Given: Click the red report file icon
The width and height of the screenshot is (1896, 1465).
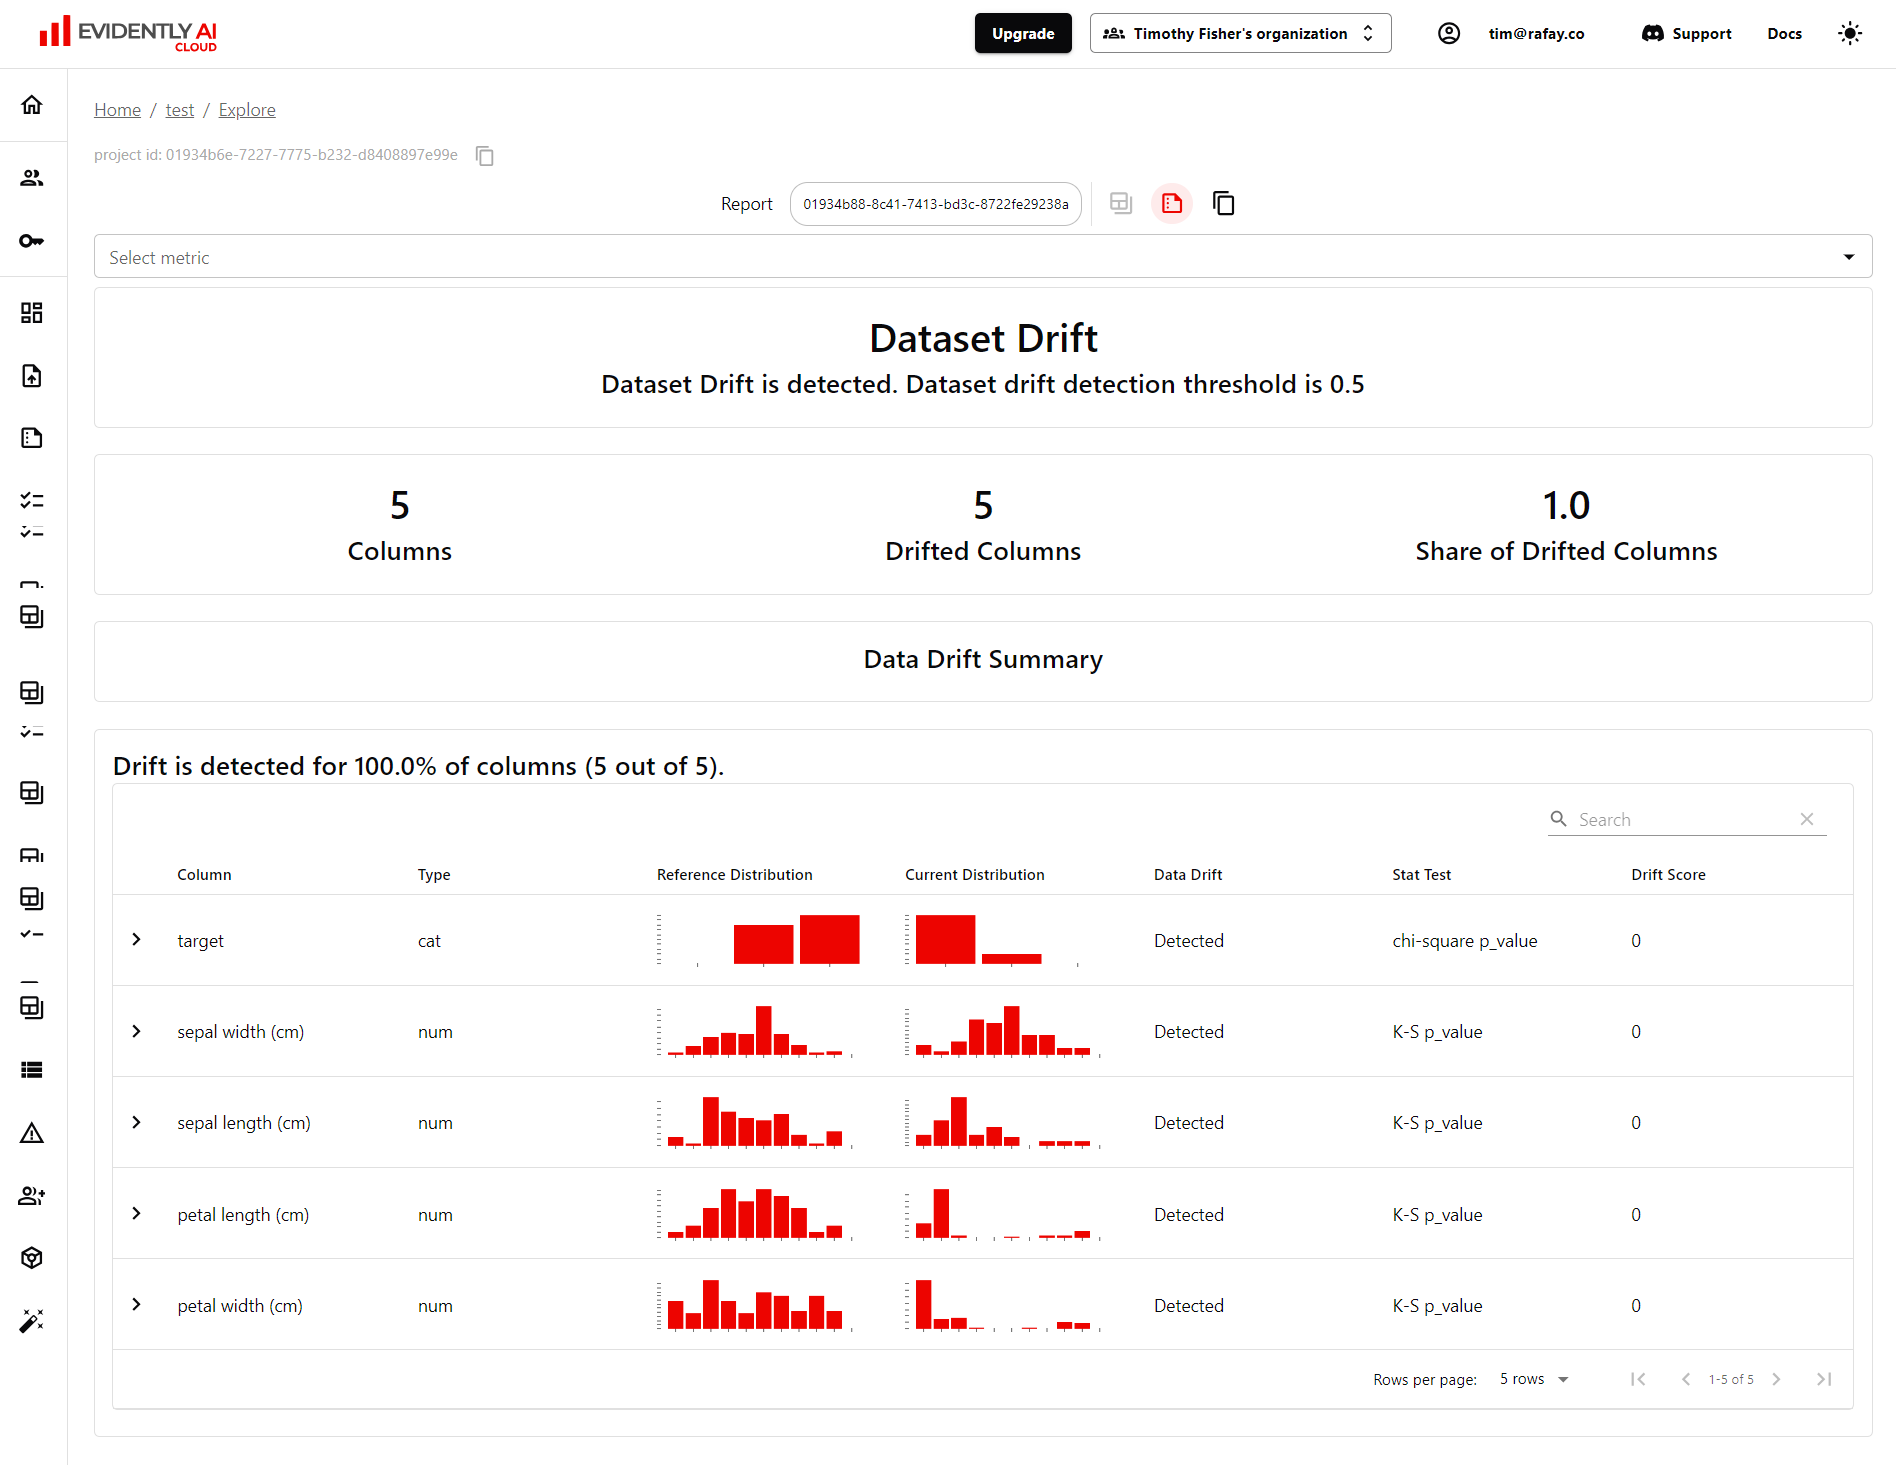Looking at the screenshot, I should pos(1172,204).
